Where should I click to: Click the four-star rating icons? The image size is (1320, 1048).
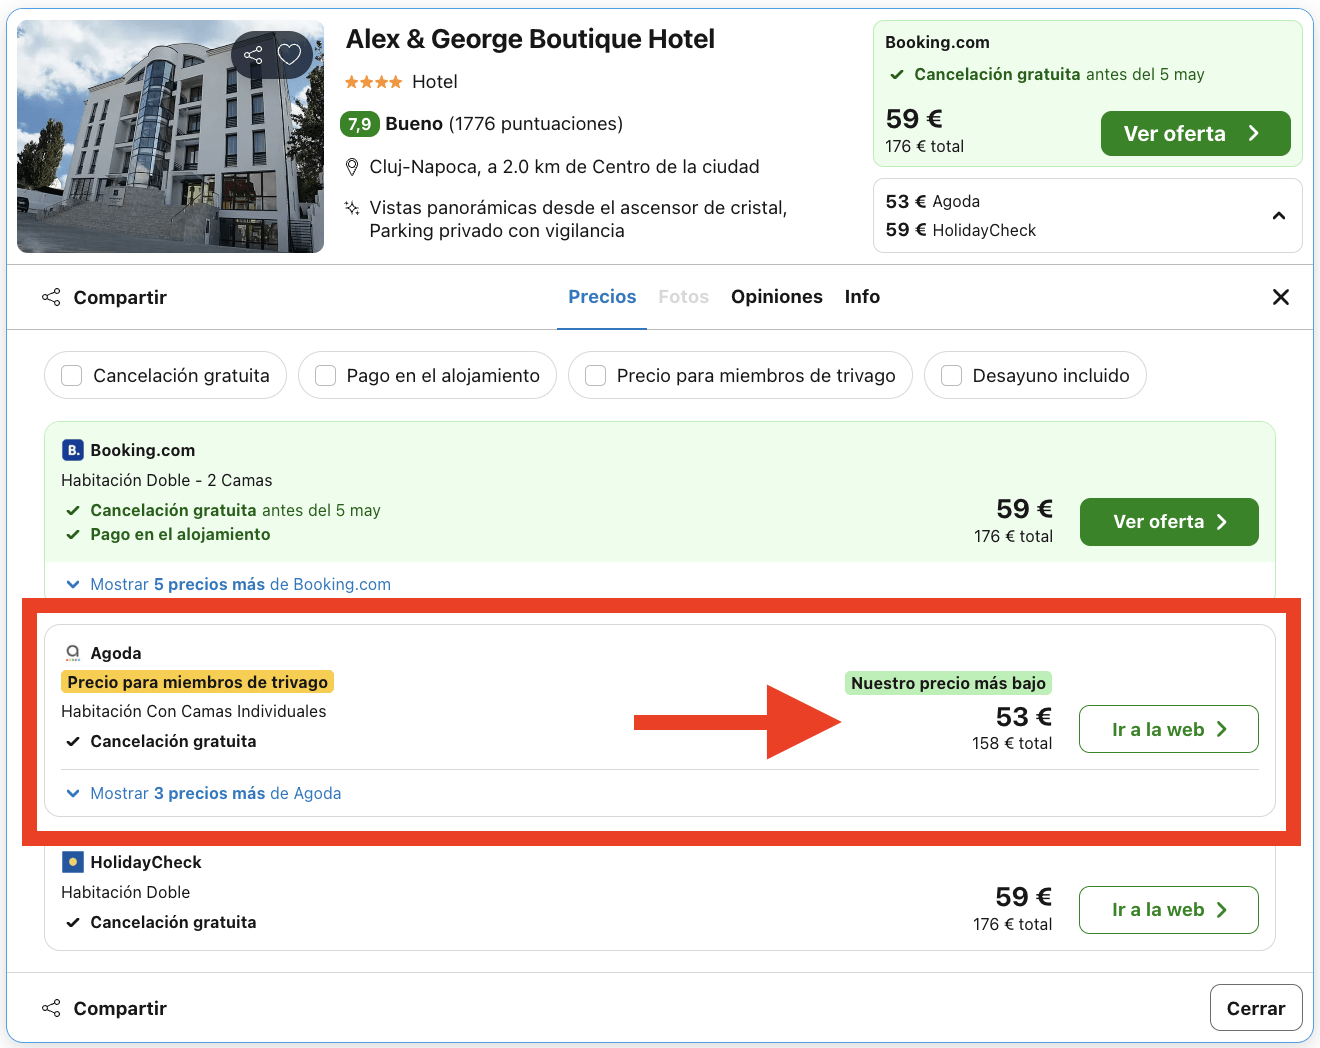pos(373,82)
